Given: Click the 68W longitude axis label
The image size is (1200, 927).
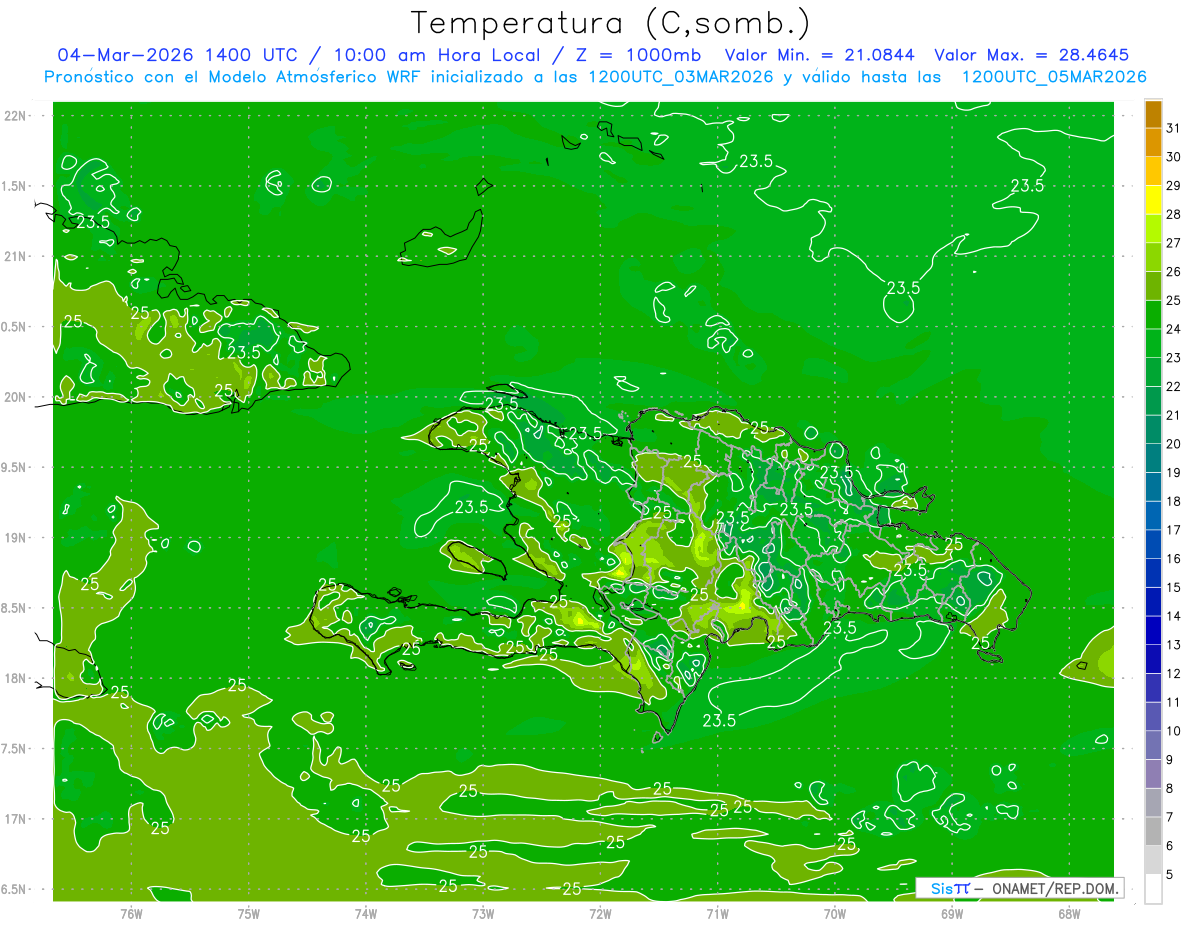Looking at the screenshot, I should click(1069, 913).
